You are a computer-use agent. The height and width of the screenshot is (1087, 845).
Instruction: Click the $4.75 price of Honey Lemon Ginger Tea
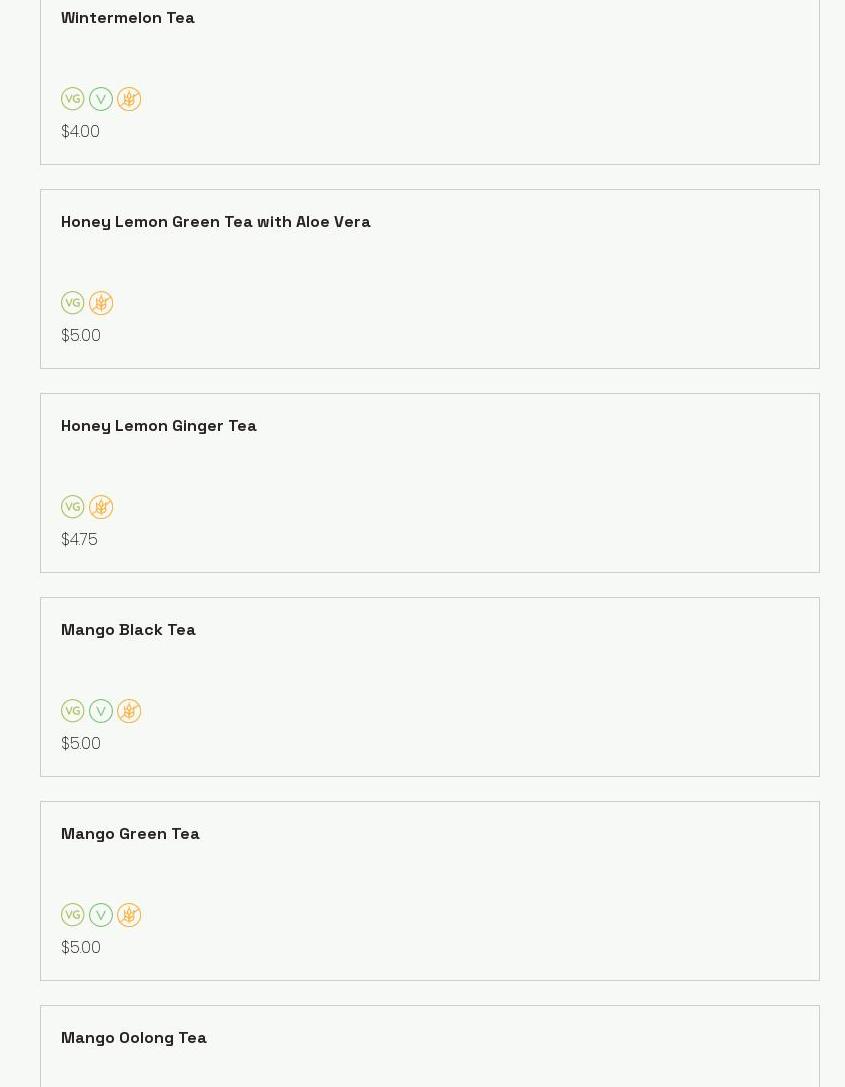pyautogui.click(x=79, y=539)
